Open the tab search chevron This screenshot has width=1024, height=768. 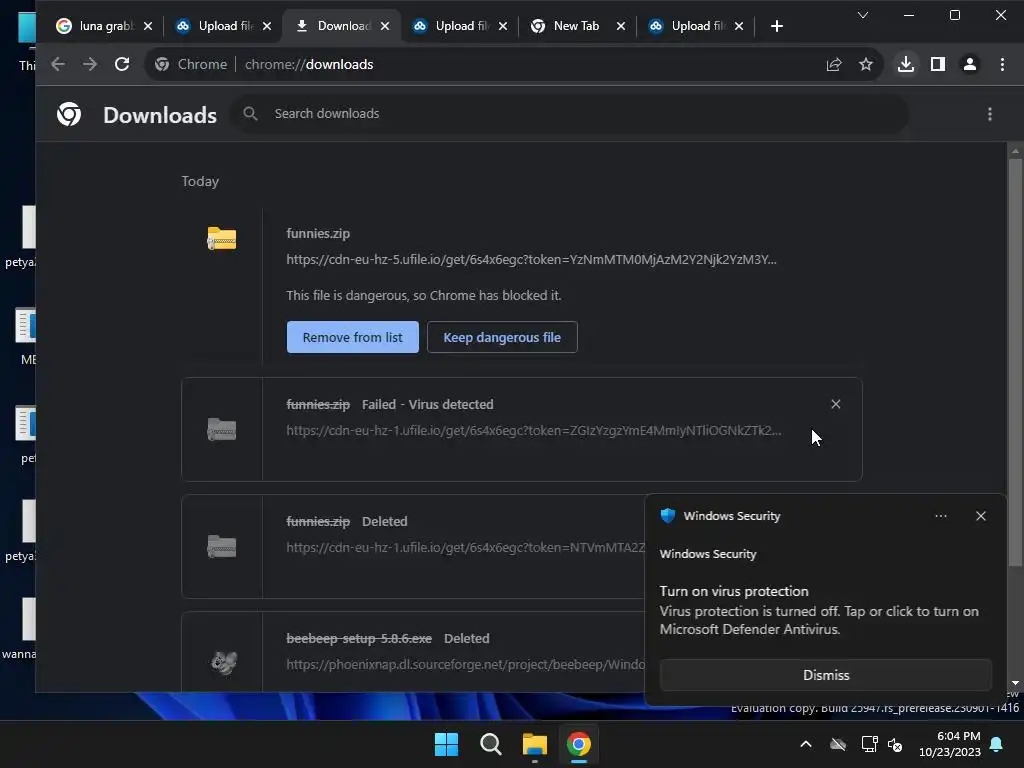click(x=863, y=15)
